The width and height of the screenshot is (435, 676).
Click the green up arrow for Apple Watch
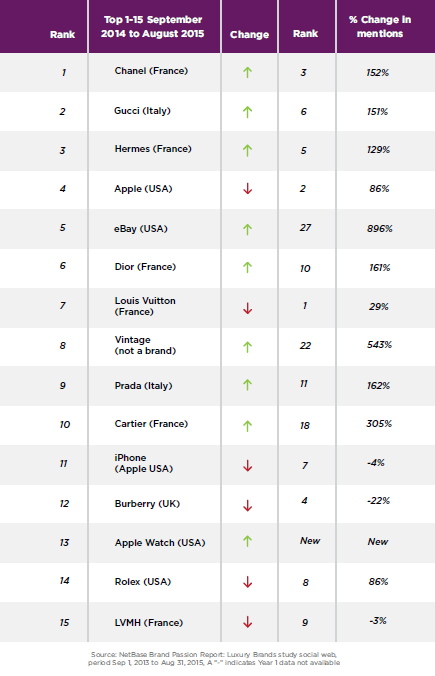(x=247, y=541)
